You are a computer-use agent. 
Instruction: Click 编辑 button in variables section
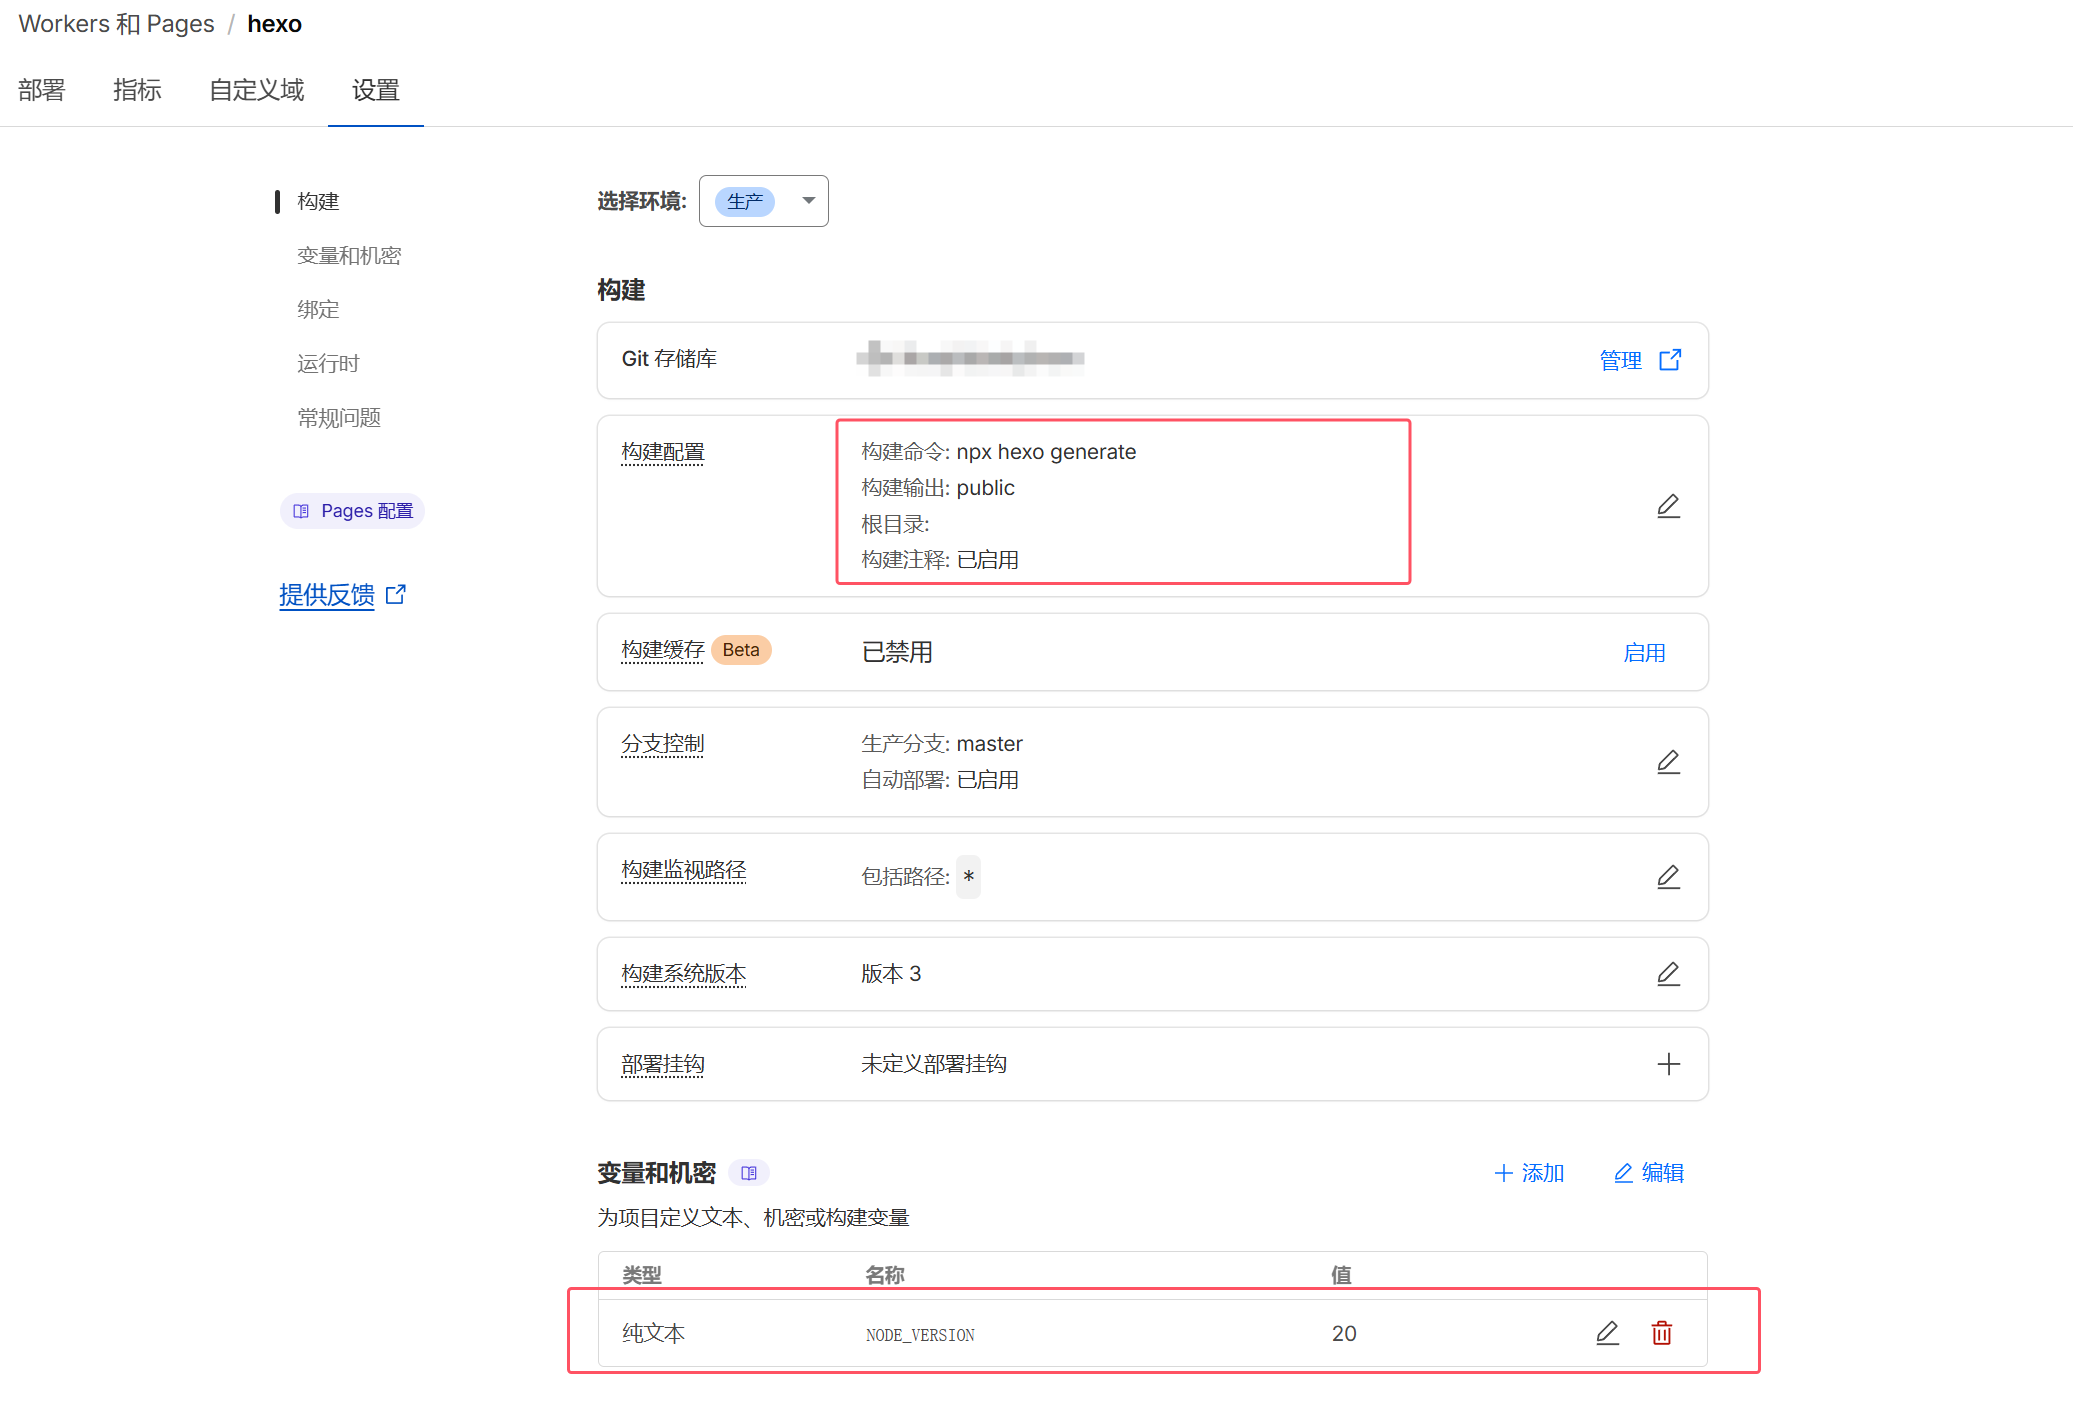[1649, 1173]
